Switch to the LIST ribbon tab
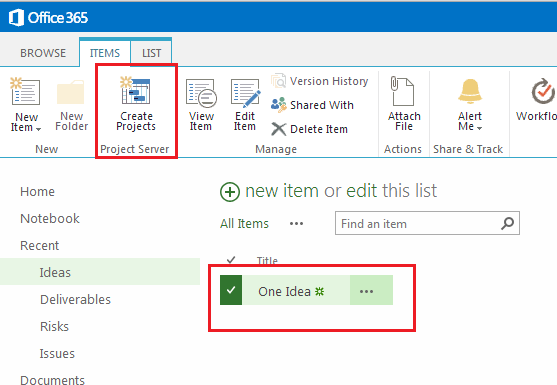Image resolution: width=557 pixels, height=385 pixels. coord(152,53)
